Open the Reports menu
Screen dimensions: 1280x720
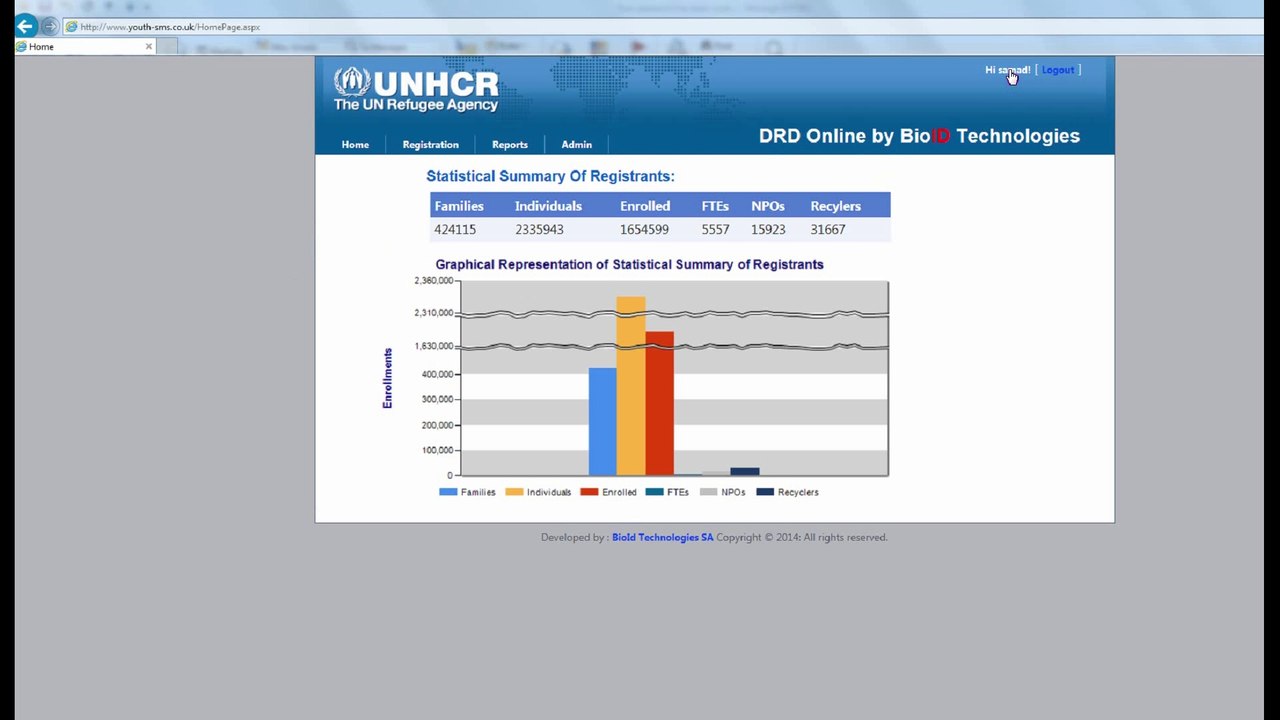click(x=510, y=144)
